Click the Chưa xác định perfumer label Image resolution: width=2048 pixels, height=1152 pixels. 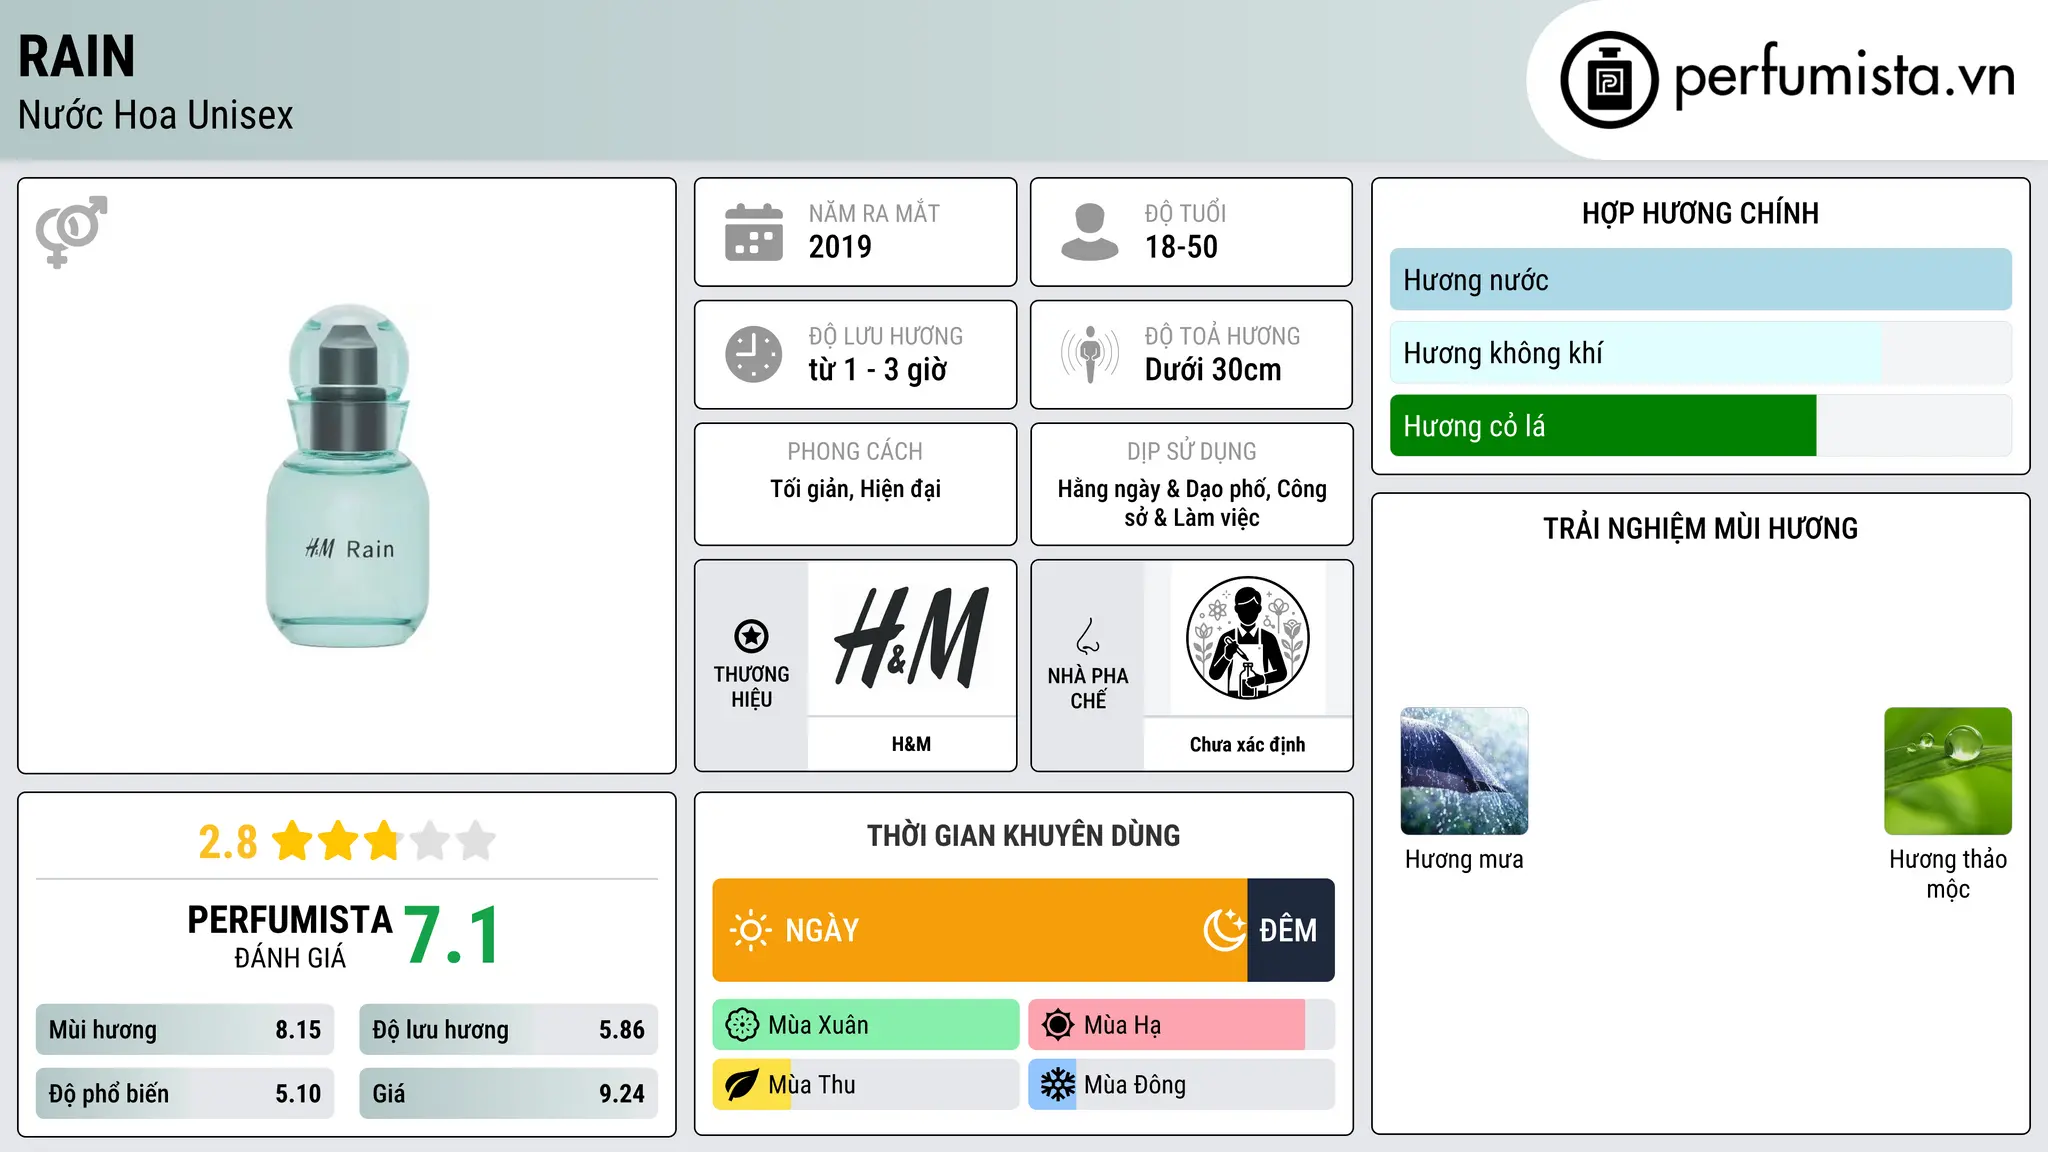1247,744
